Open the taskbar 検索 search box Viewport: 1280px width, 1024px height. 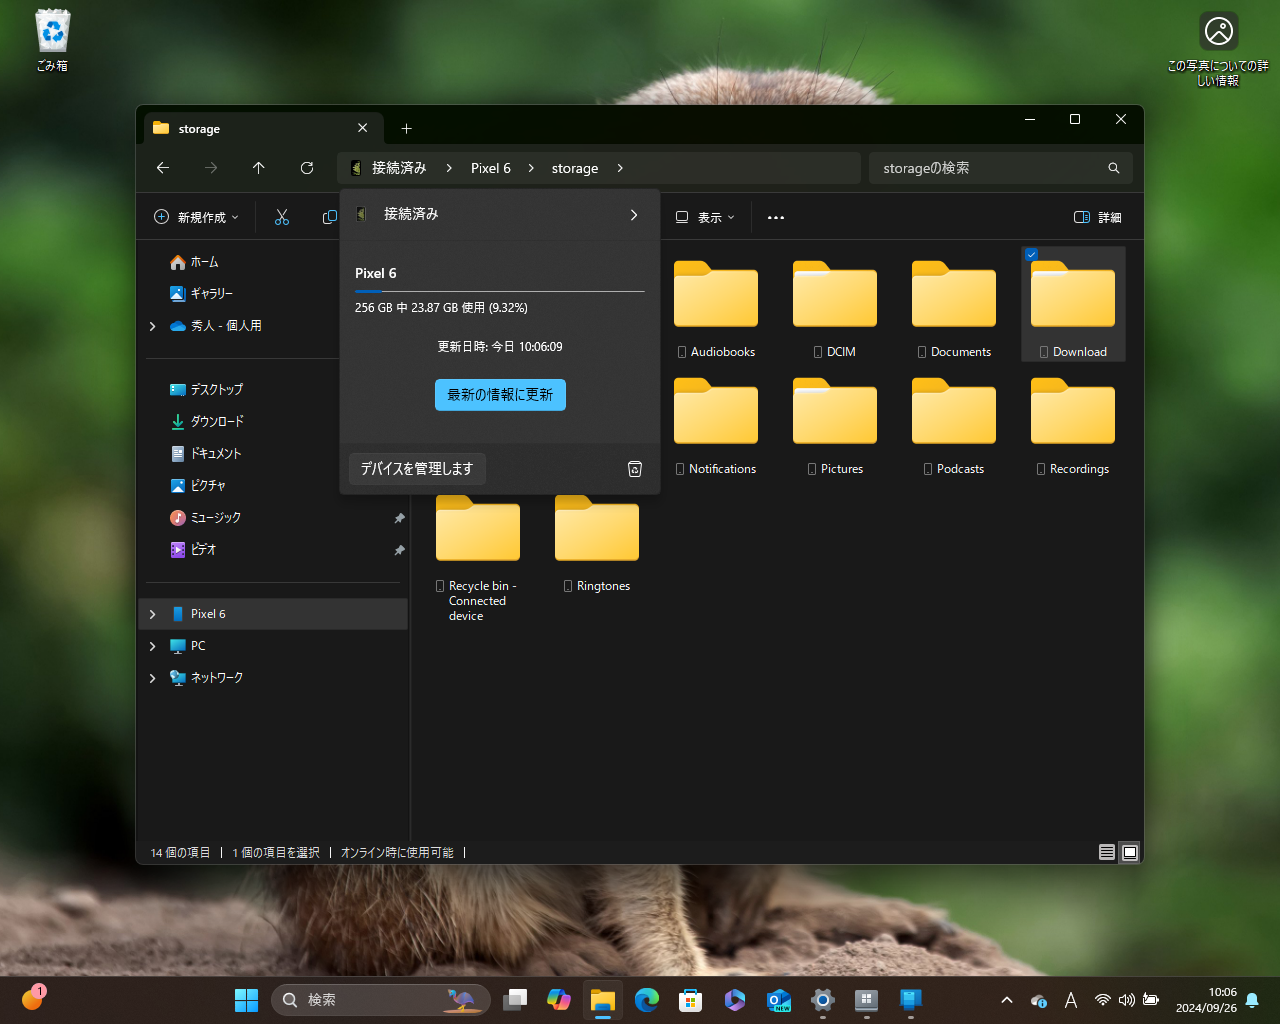[x=381, y=1000]
